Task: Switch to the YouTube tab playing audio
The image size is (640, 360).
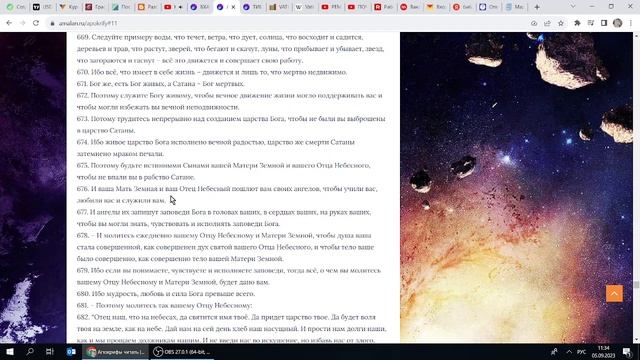Action: pyautogui.click(x=173, y=7)
